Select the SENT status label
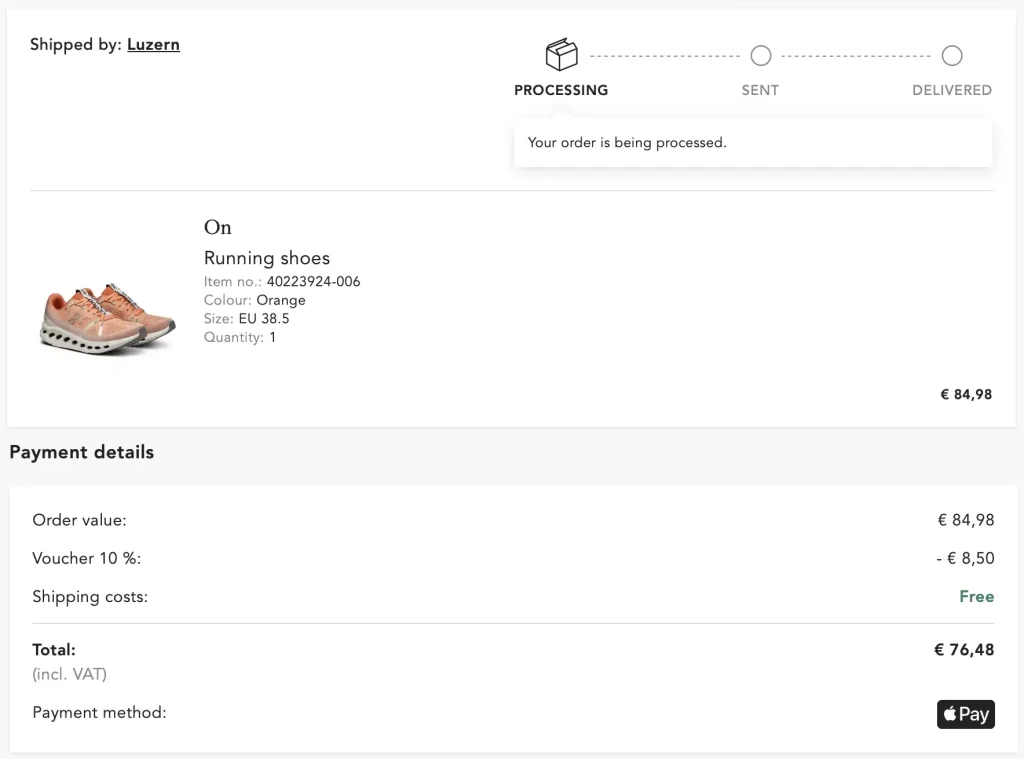 click(760, 90)
